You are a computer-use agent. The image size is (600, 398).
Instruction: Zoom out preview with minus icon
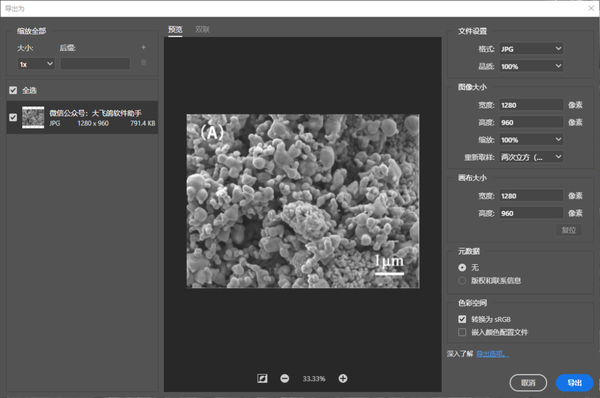click(285, 378)
